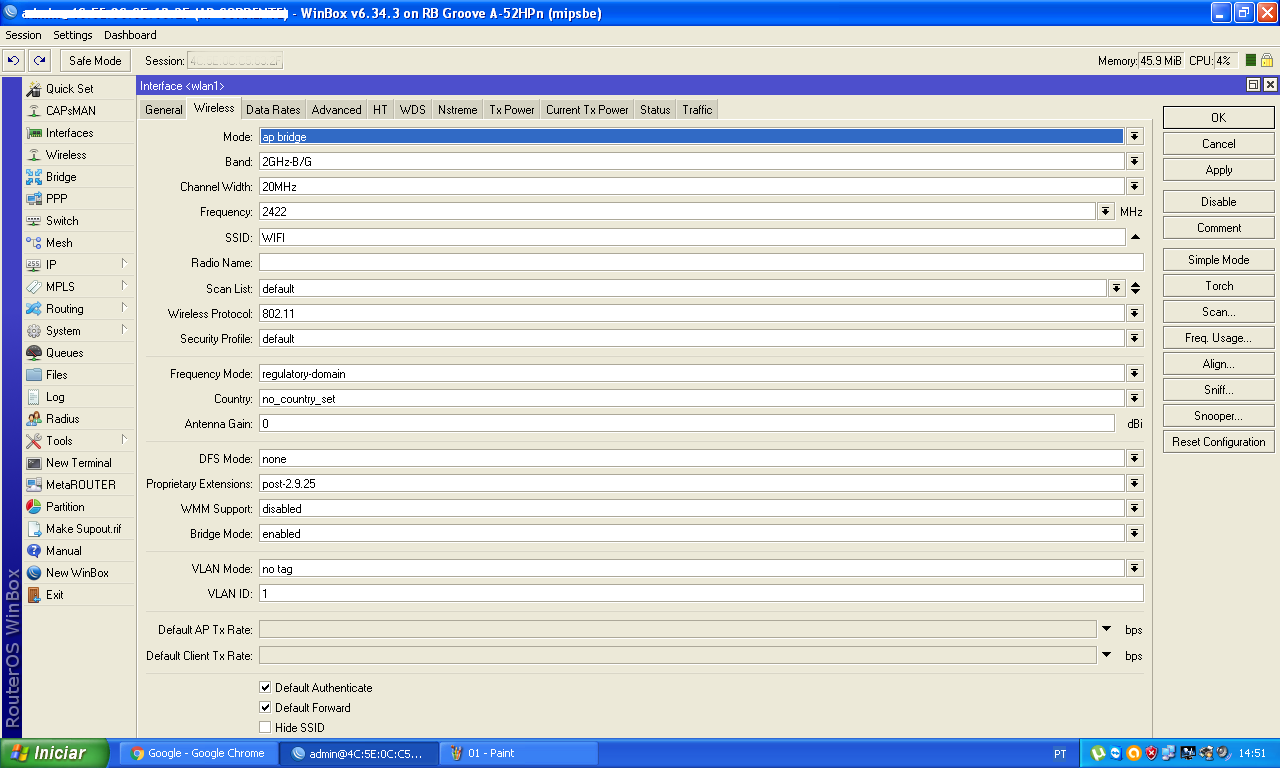Click the Snooper... button

pyautogui.click(x=1218, y=416)
